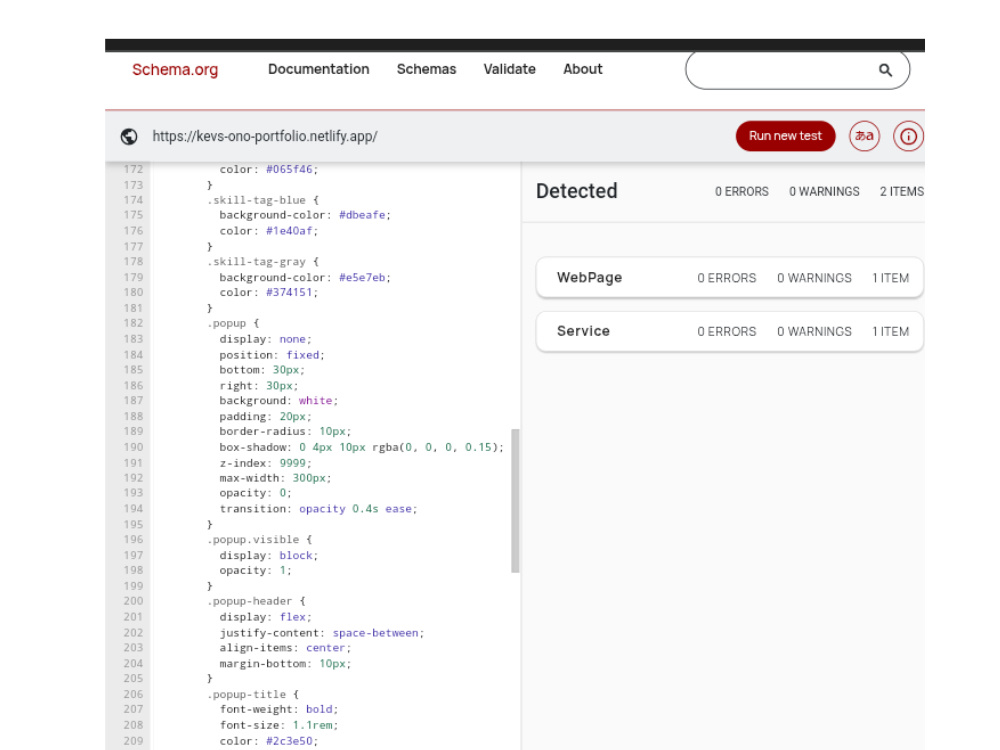
Task: Click the #e5e7eb color value
Action: click(x=362, y=277)
